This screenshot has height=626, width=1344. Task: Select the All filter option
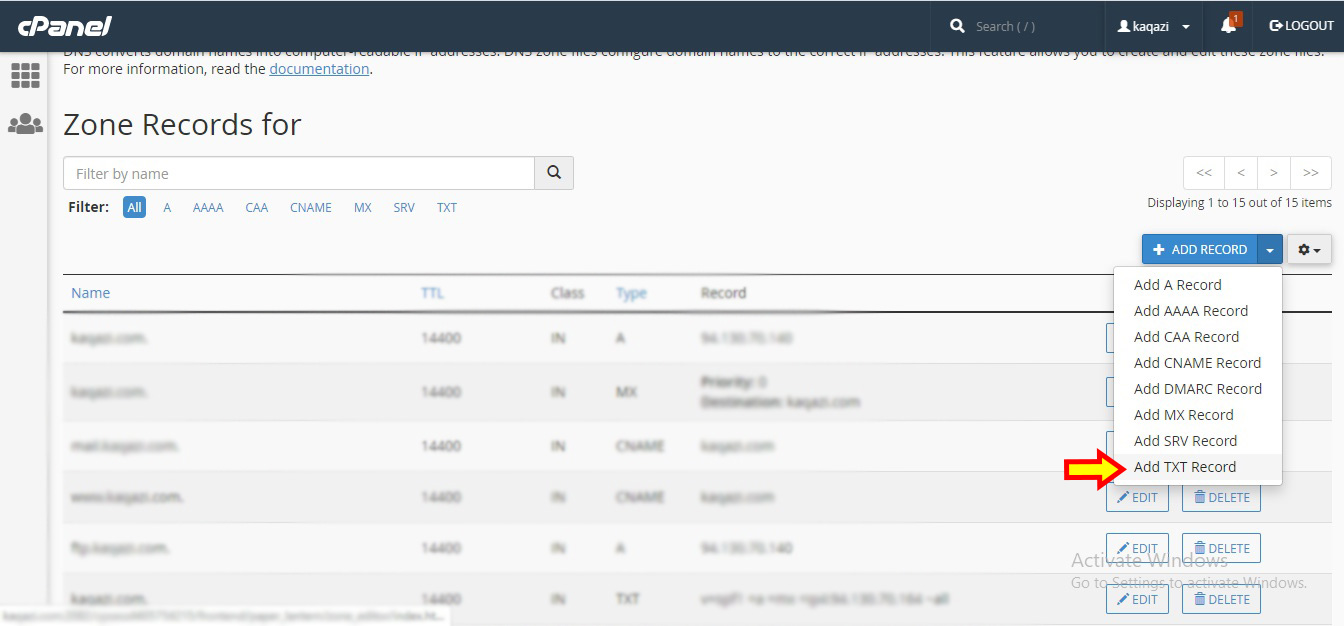[134, 208]
